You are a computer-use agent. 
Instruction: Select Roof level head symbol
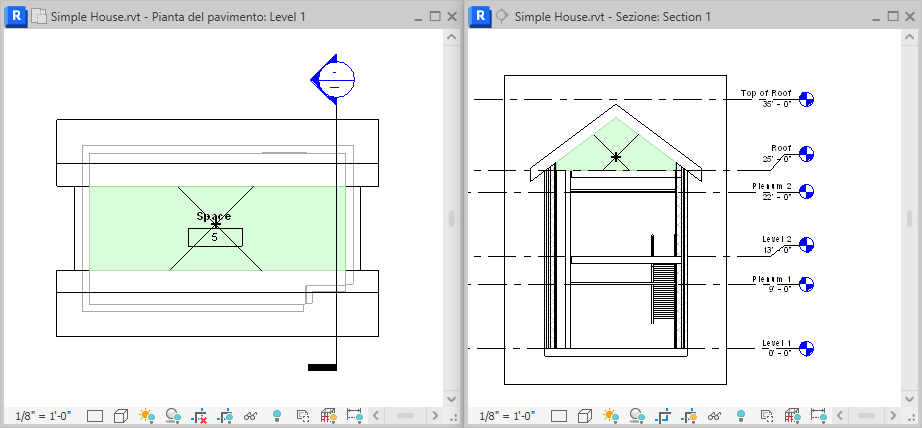point(806,154)
